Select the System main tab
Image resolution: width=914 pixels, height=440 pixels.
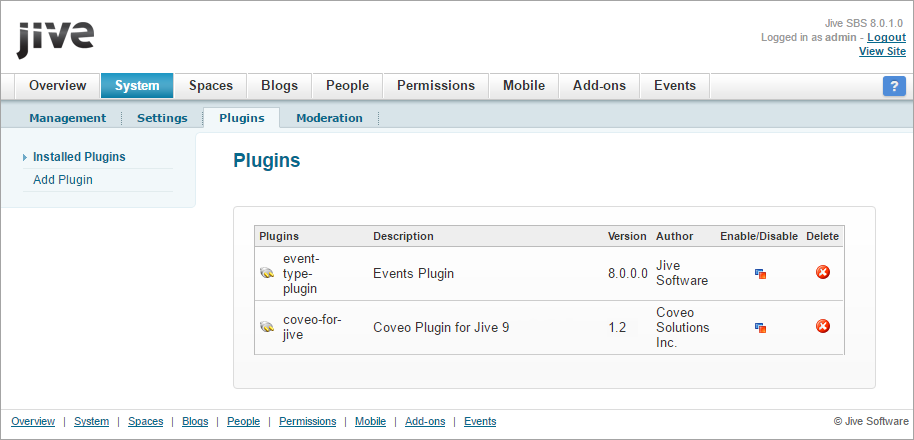[x=137, y=86]
